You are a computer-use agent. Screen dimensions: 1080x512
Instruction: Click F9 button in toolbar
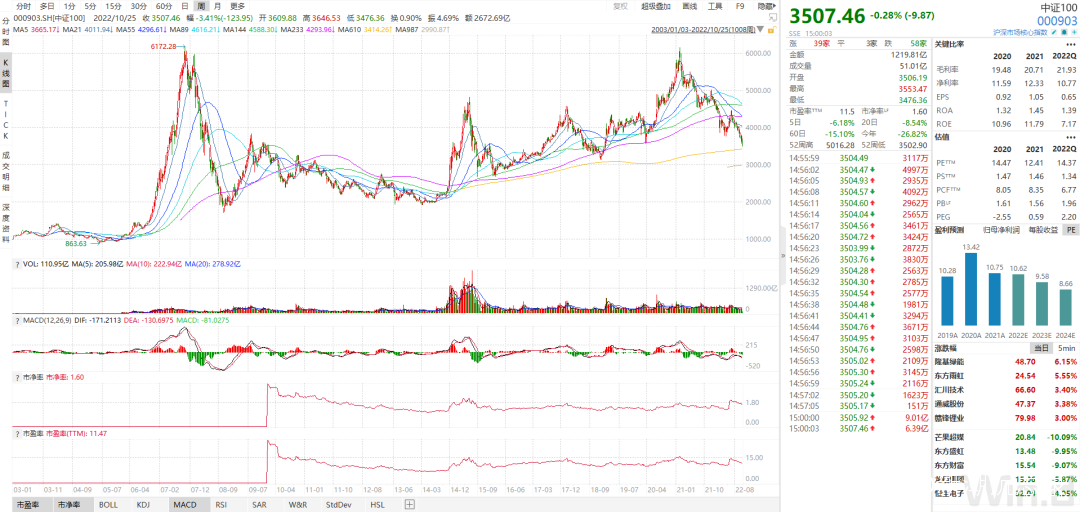(740, 6)
